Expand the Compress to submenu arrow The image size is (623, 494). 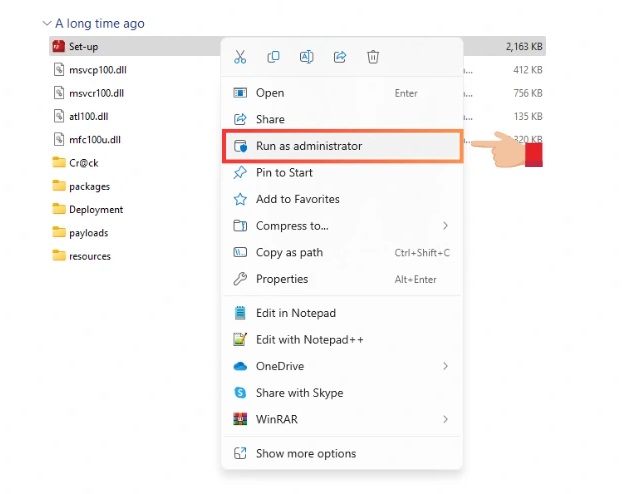pyautogui.click(x=445, y=226)
